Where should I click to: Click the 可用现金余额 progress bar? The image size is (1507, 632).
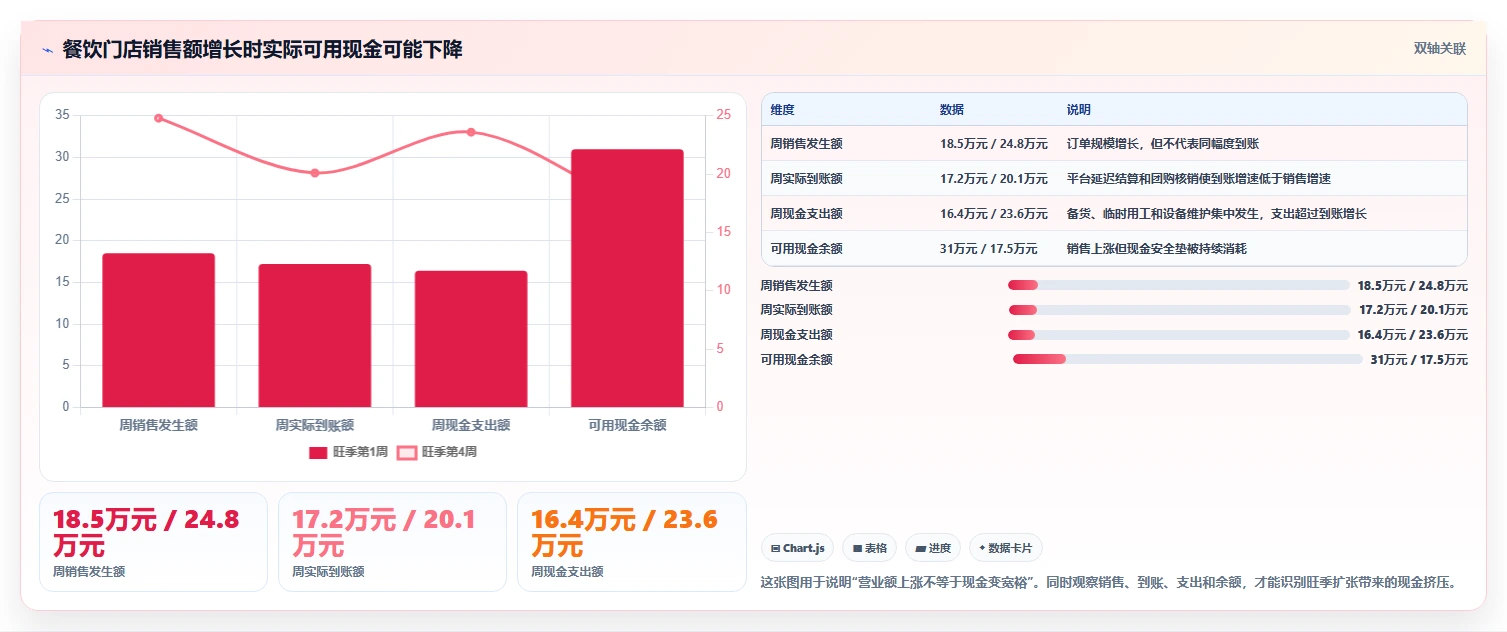pos(1188,359)
